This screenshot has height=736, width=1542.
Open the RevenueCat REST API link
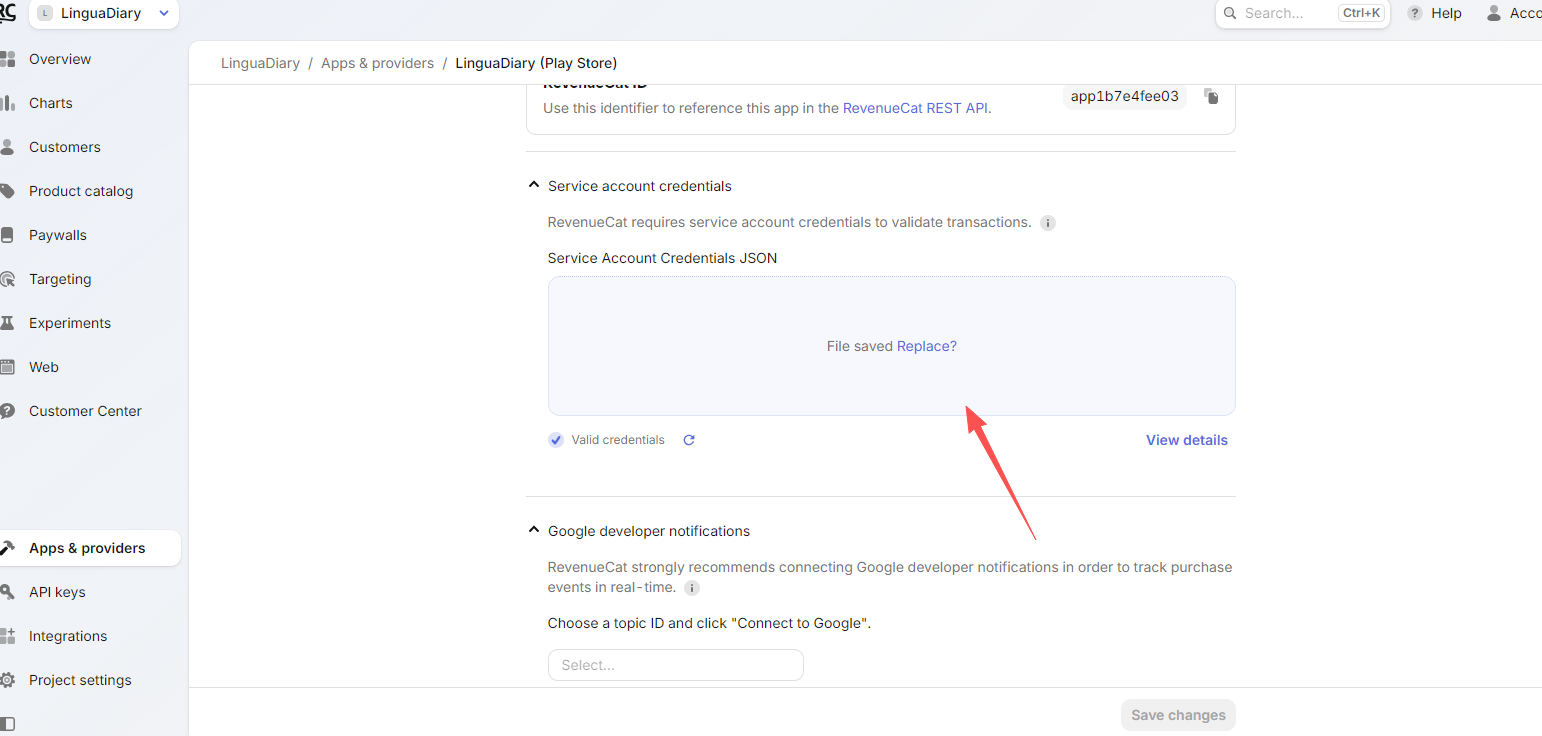pyautogui.click(x=916, y=108)
